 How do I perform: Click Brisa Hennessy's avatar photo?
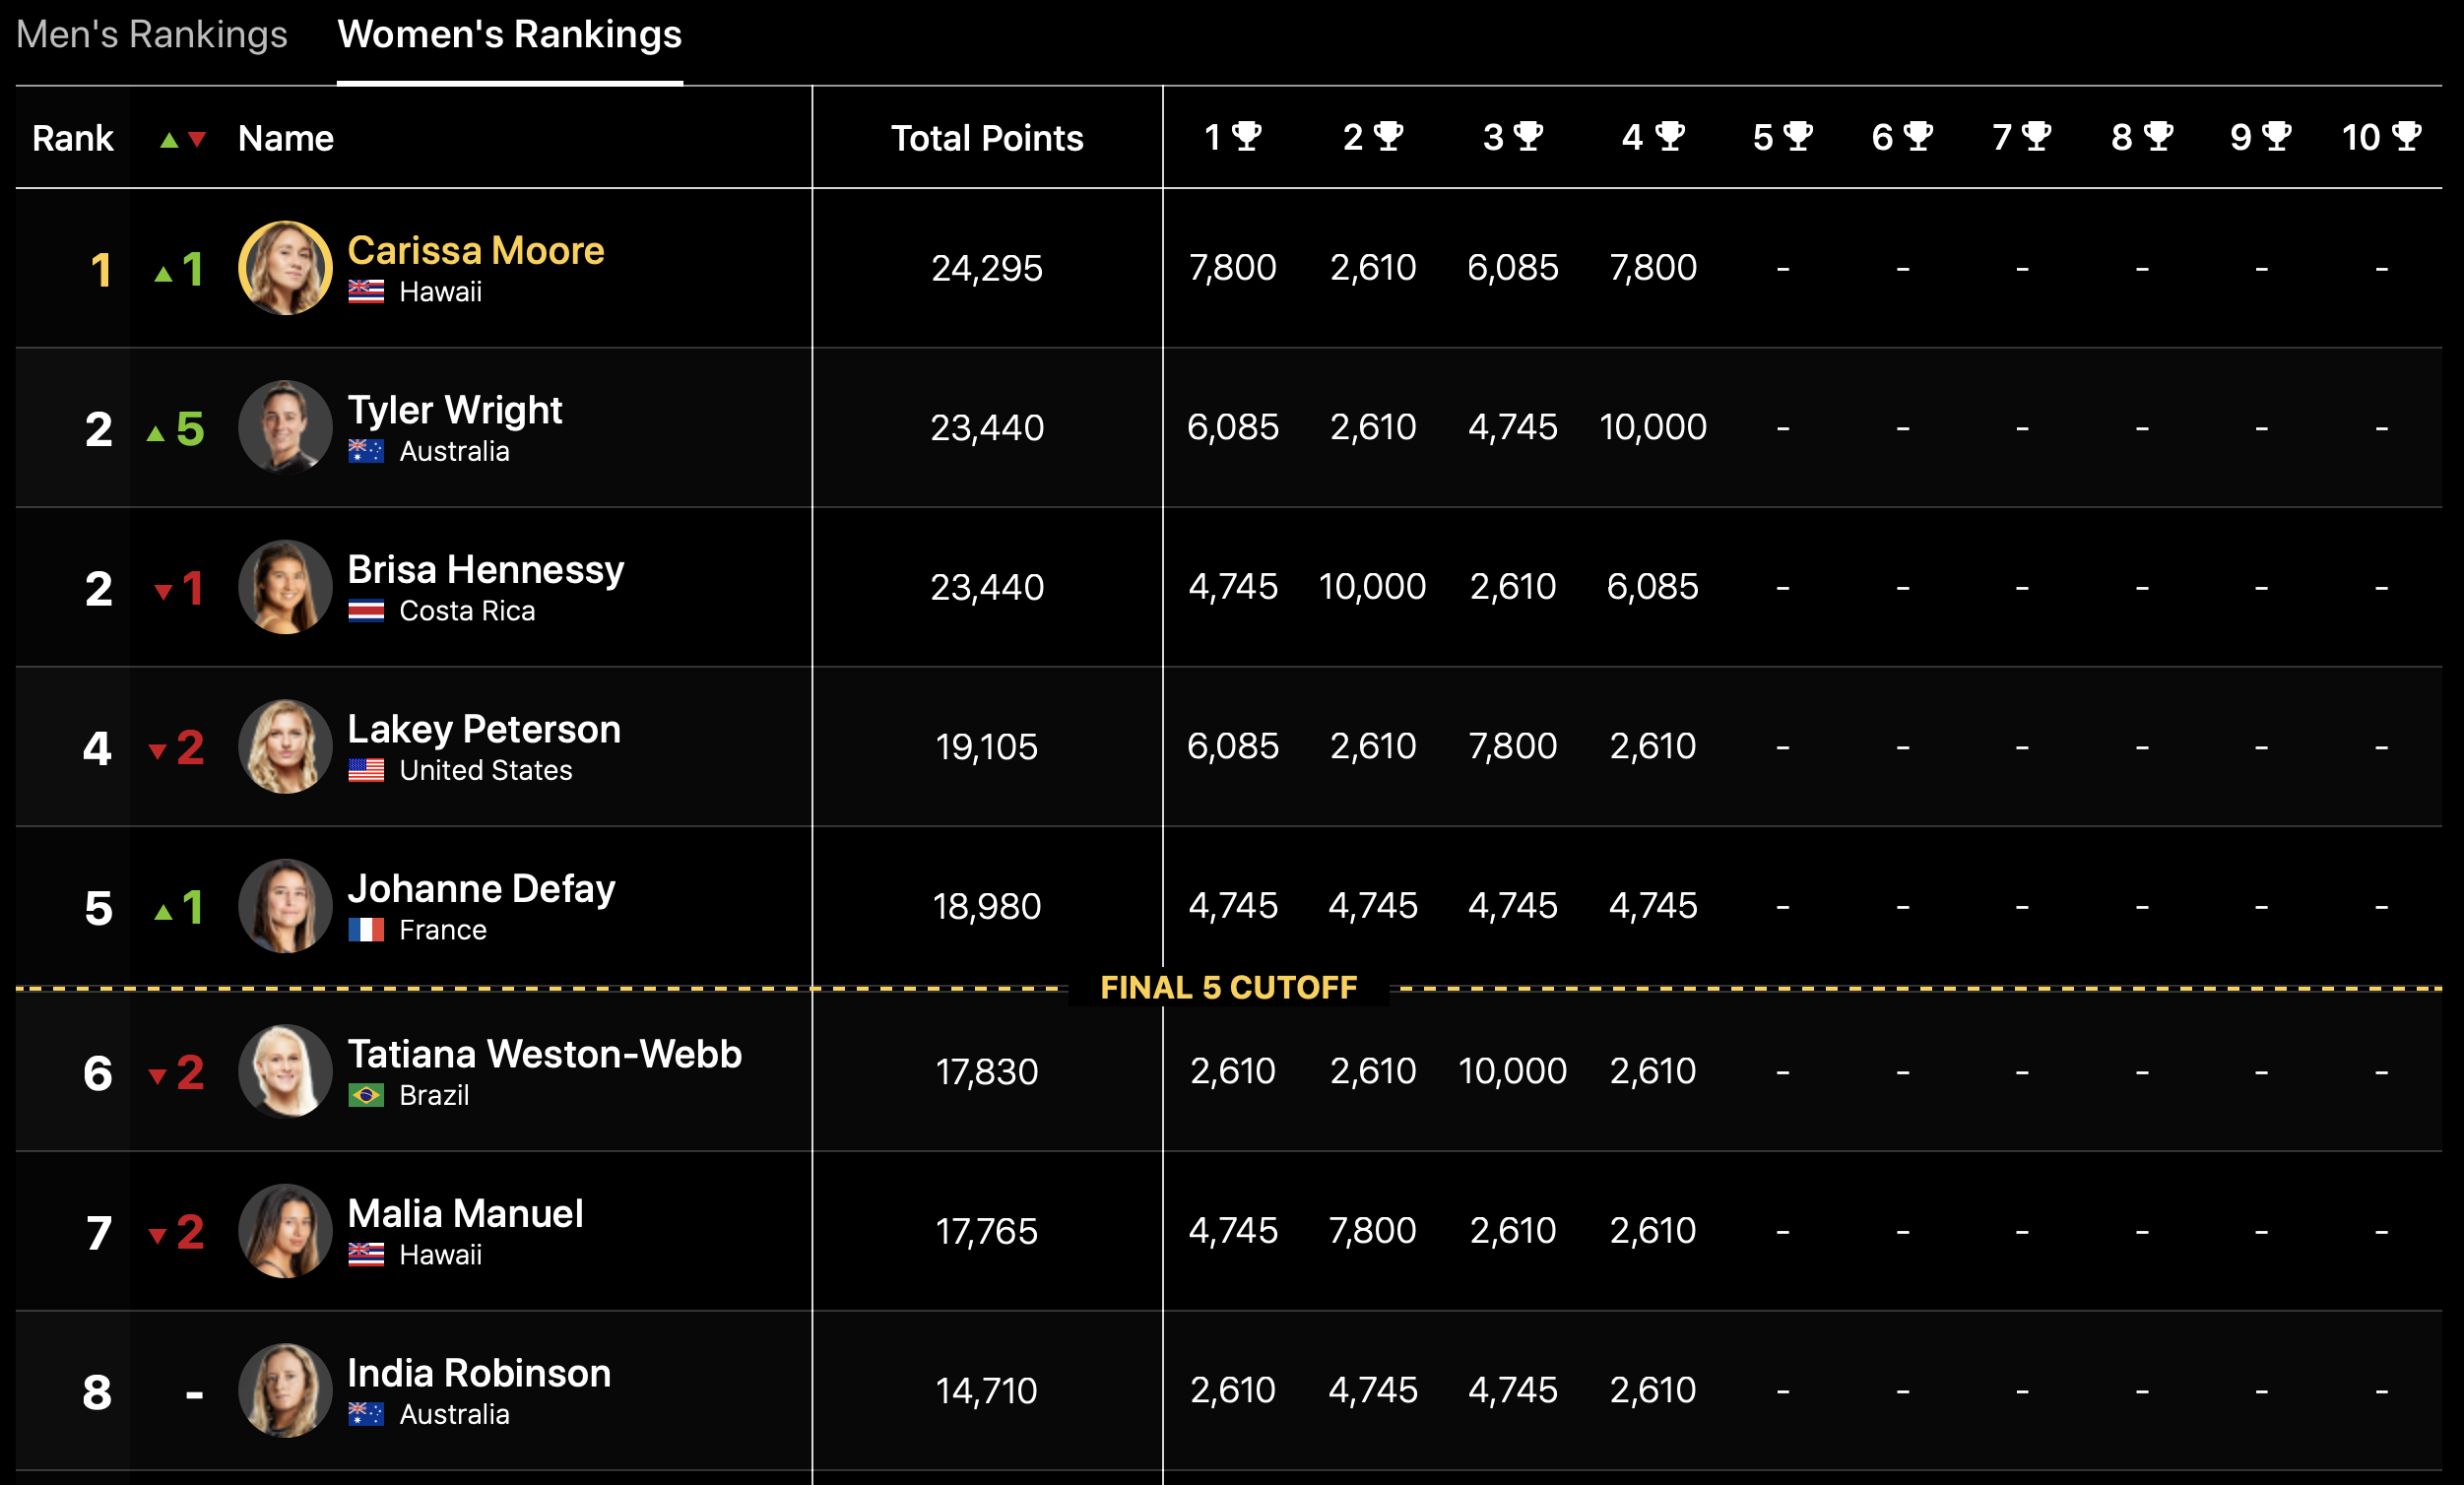285,587
